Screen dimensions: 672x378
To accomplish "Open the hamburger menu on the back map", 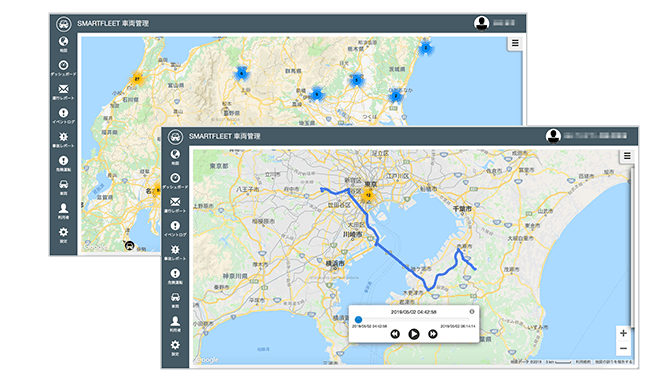I will click(x=515, y=43).
